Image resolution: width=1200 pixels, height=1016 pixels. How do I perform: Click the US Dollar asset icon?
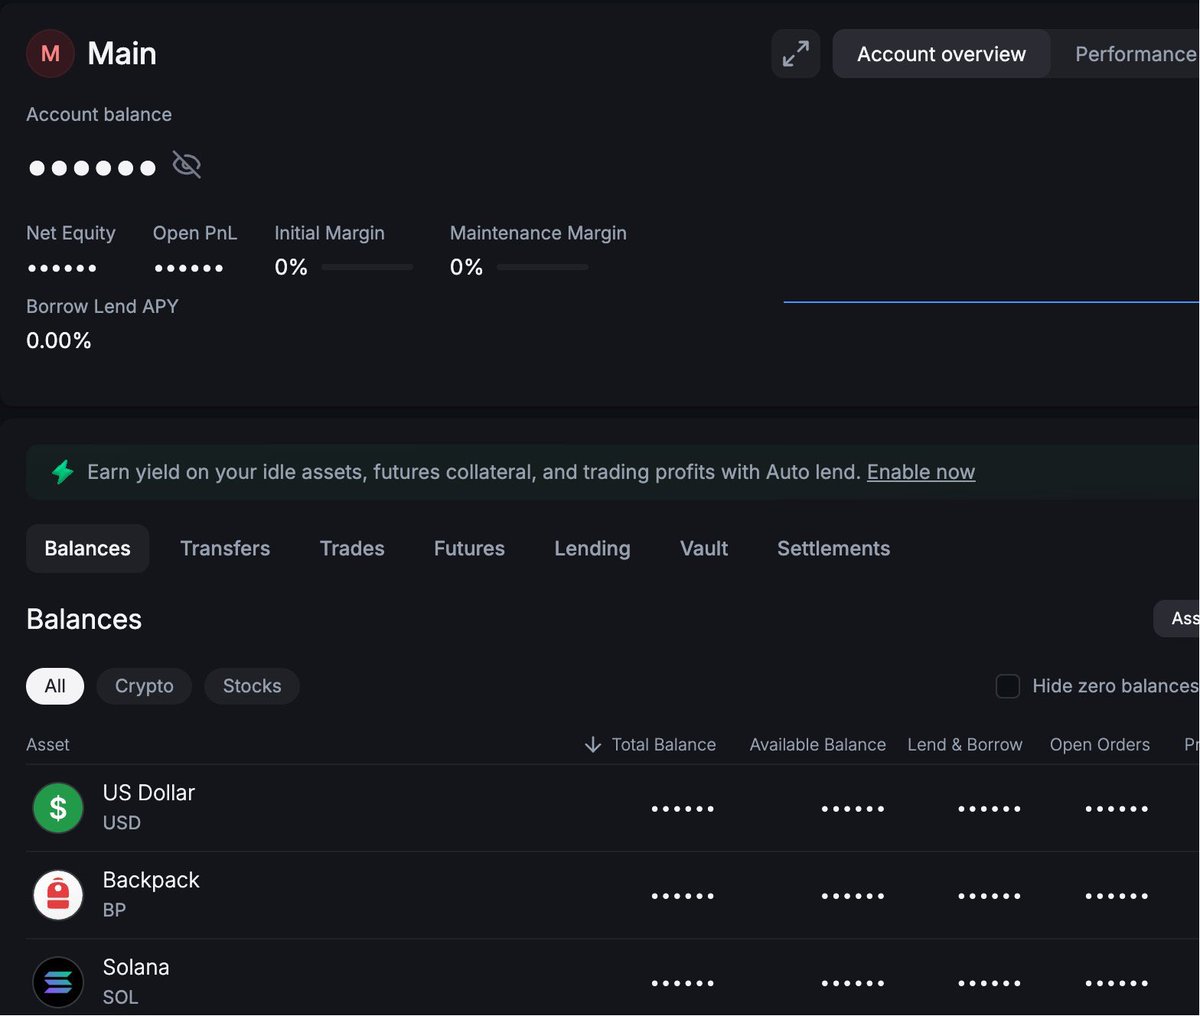click(58, 808)
